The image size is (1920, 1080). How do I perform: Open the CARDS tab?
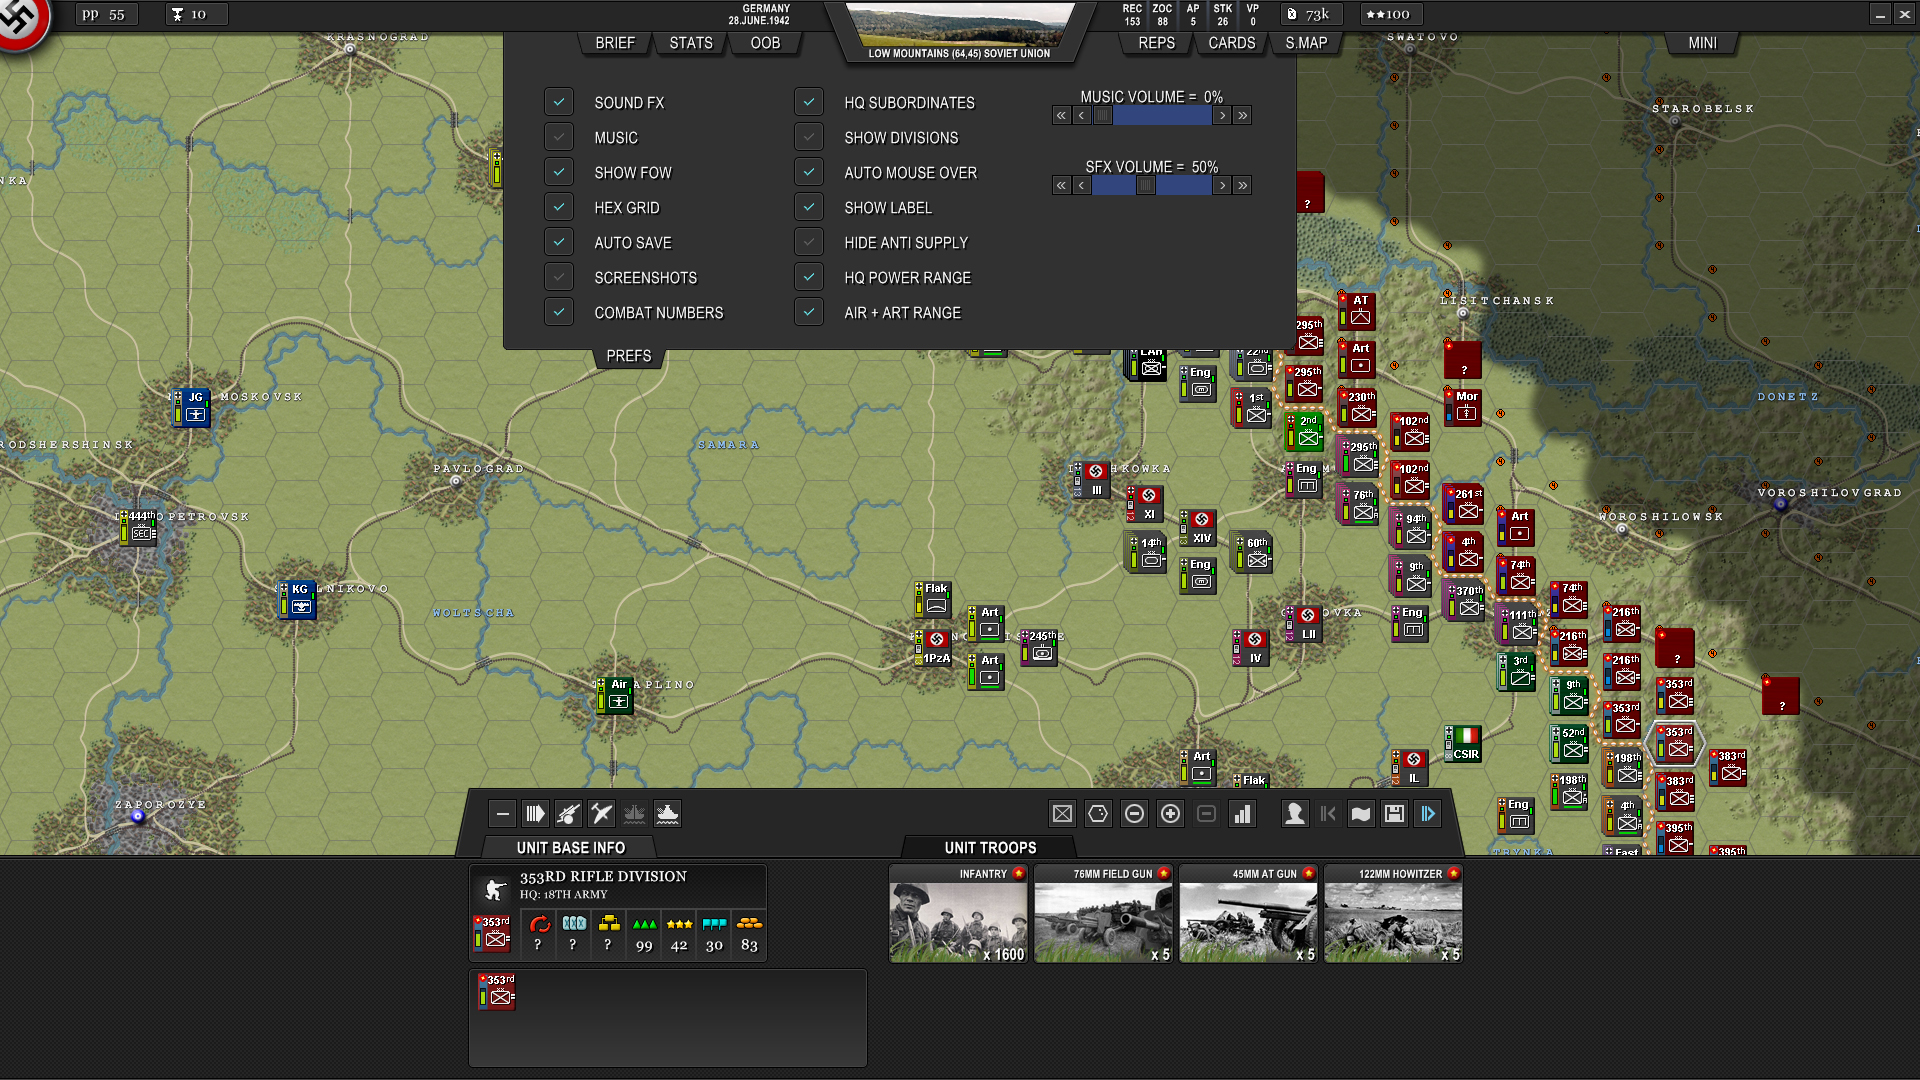tap(1231, 43)
